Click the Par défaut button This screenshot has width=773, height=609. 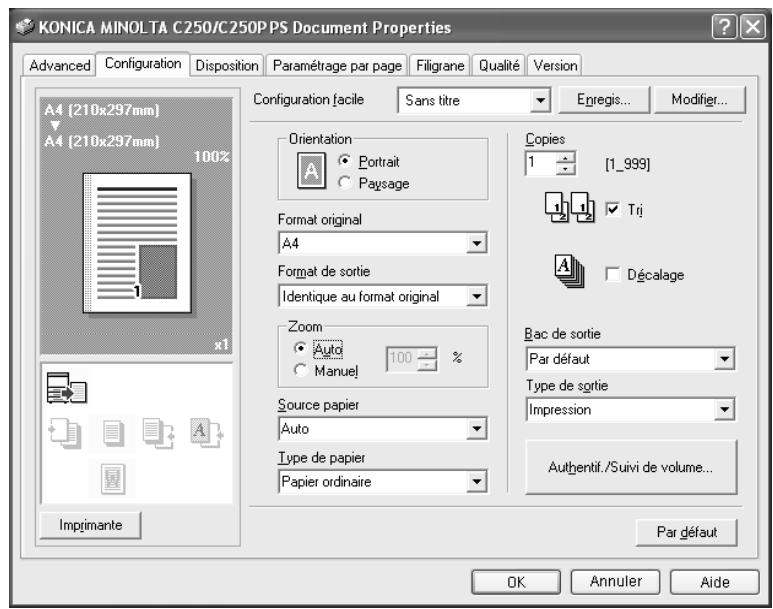[686, 532]
